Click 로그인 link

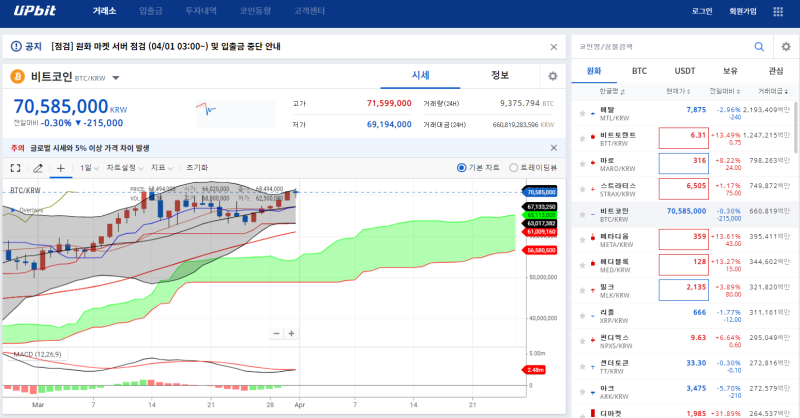point(702,11)
